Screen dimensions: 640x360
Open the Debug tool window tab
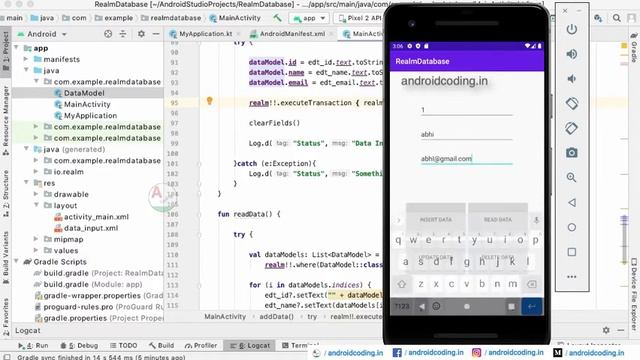tap(79, 345)
